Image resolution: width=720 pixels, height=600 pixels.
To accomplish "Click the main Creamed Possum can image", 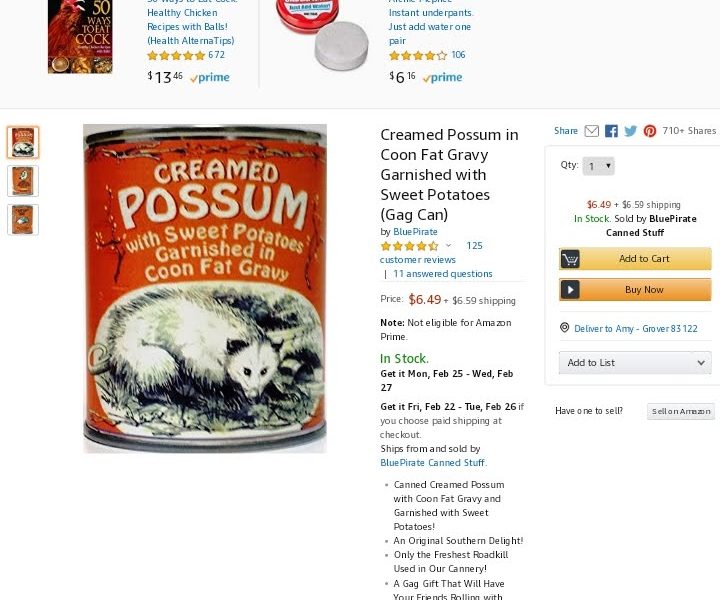I will tap(205, 289).
